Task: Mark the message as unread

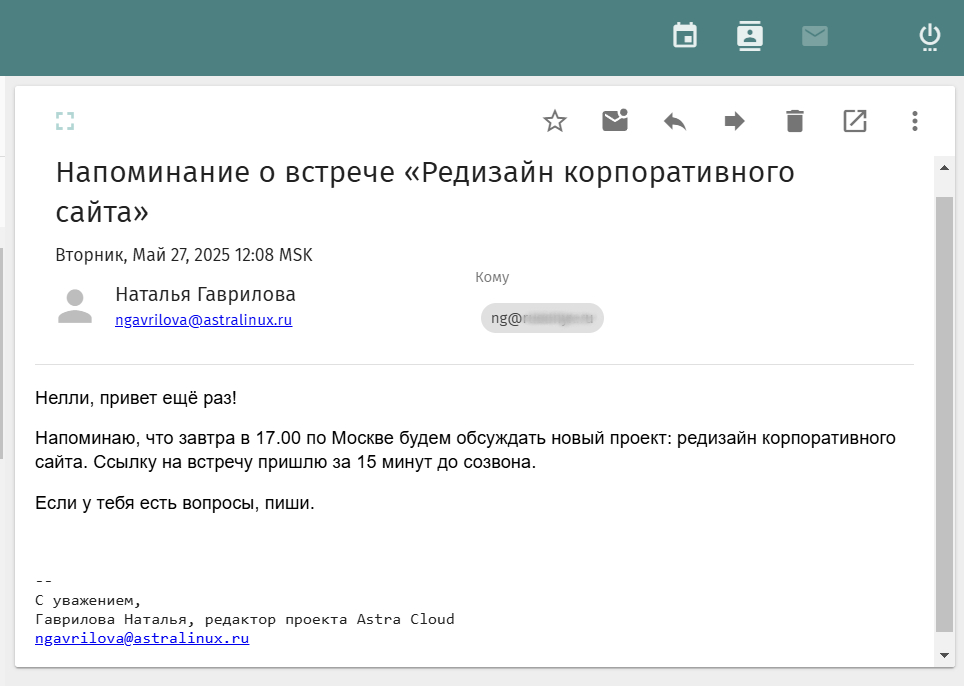Action: pyautogui.click(x=615, y=120)
